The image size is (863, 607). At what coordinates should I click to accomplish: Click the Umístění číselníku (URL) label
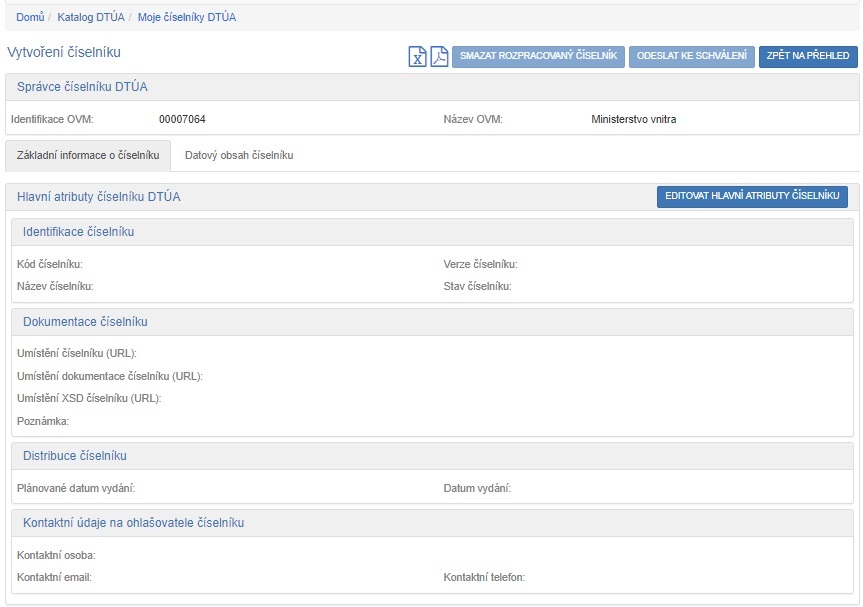click(x=77, y=353)
